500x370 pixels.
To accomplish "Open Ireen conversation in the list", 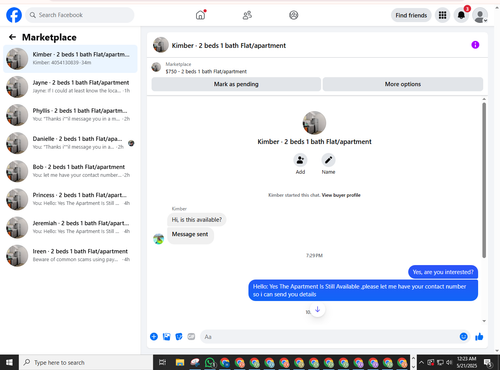I will point(70,255).
